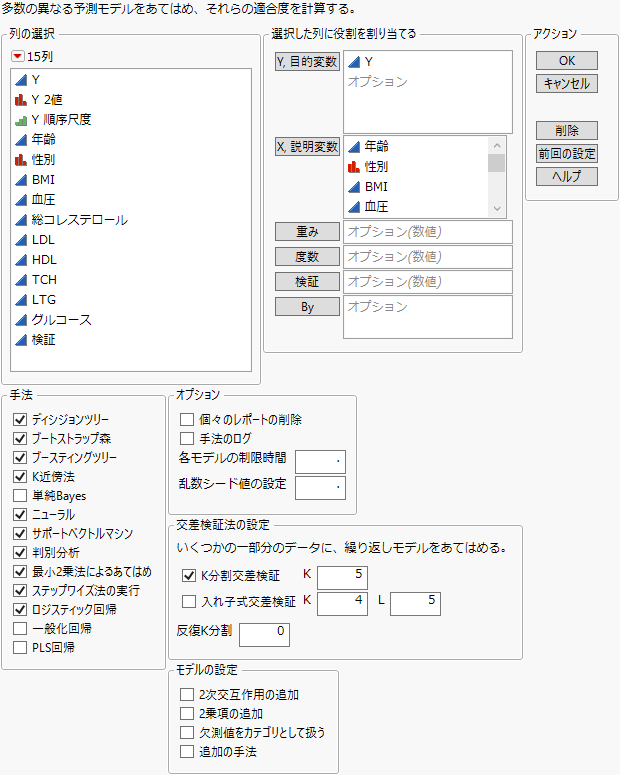
Task: Click nominal icon beside 性別 in X,説明変数 box
Action: tap(354, 167)
